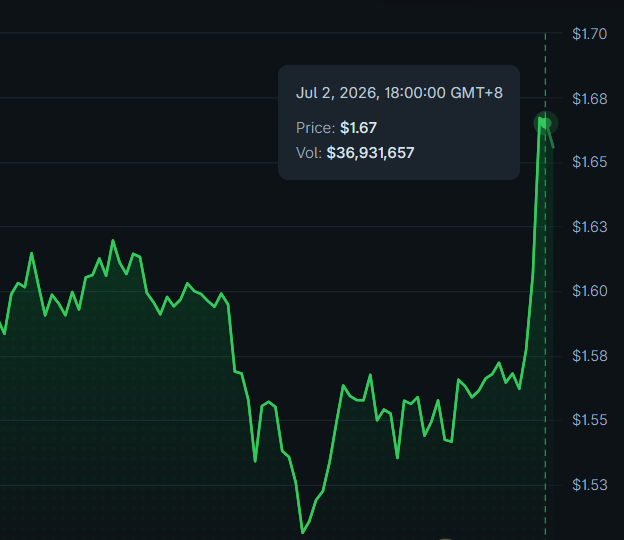Screen dimensions: 624x540
Task: Click the $1.58 price axis label
Action: [589, 356]
